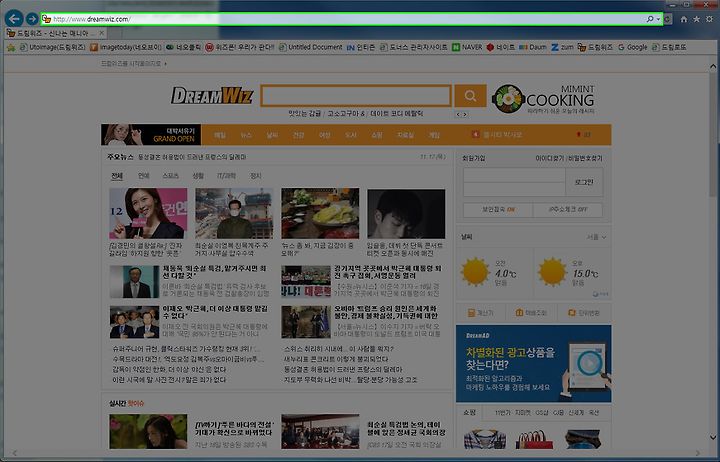This screenshot has width=720, height=462.
Task: Open the zum bookmark
Action: tap(562, 47)
